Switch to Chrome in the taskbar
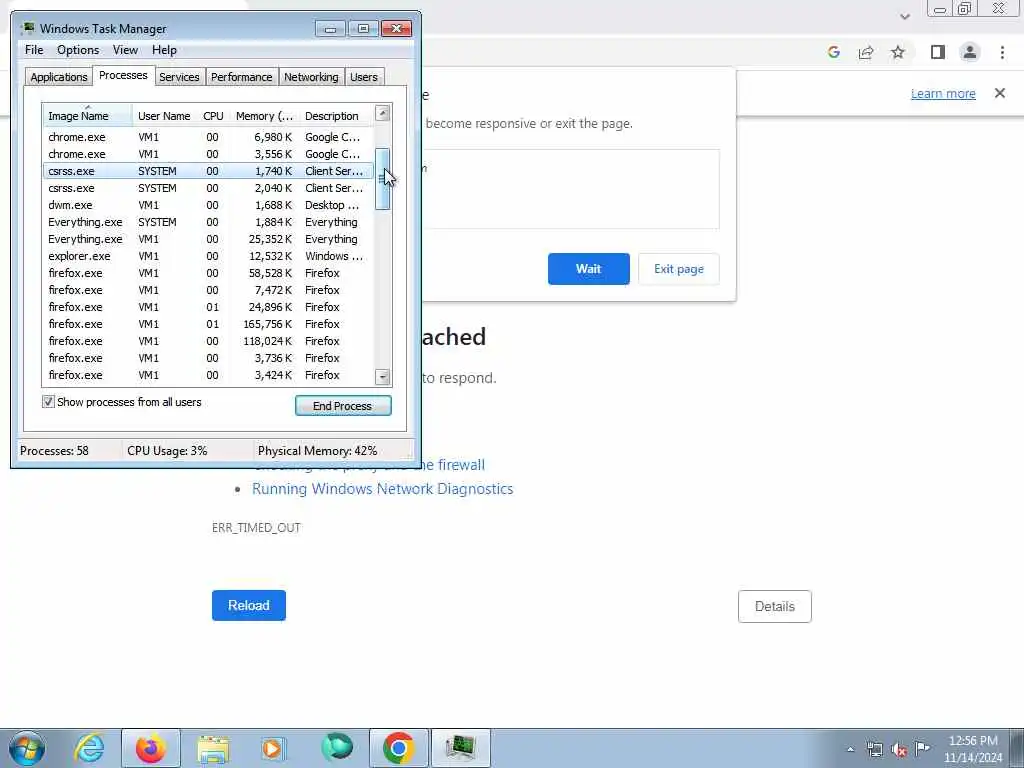 (x=398, y=748)
